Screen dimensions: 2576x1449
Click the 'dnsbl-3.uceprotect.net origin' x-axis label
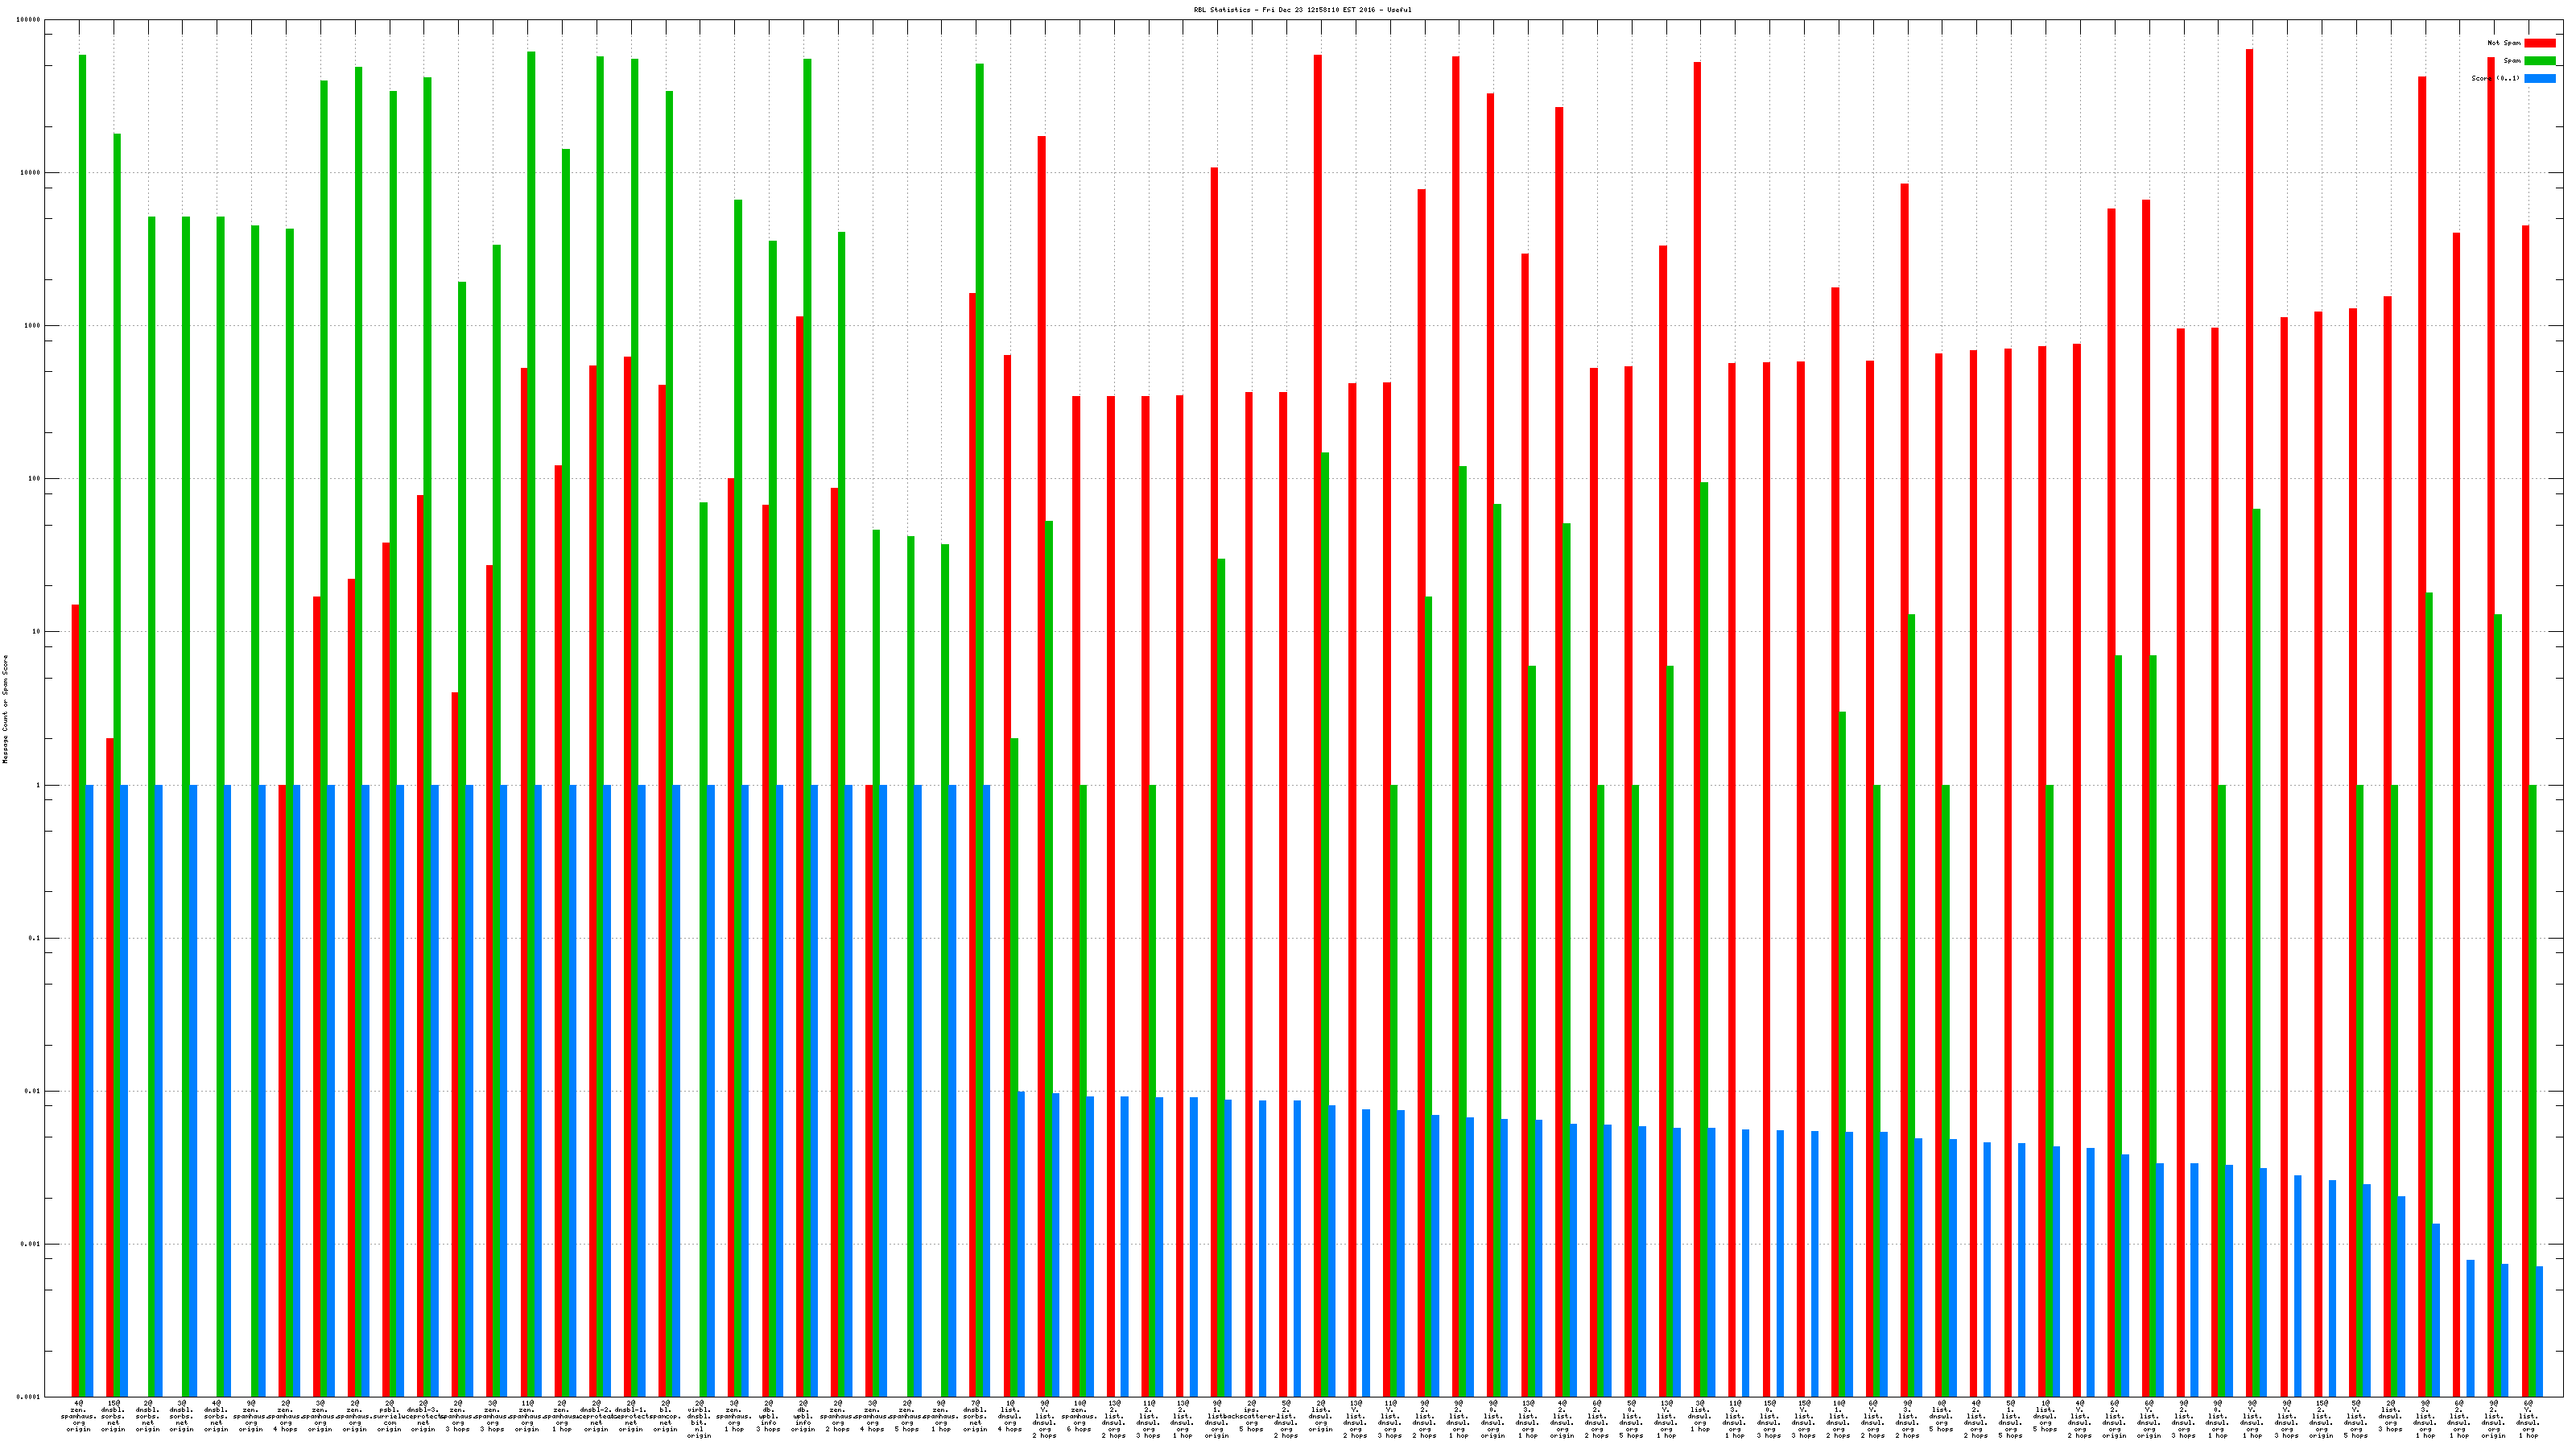click(x=423, y=1416)
